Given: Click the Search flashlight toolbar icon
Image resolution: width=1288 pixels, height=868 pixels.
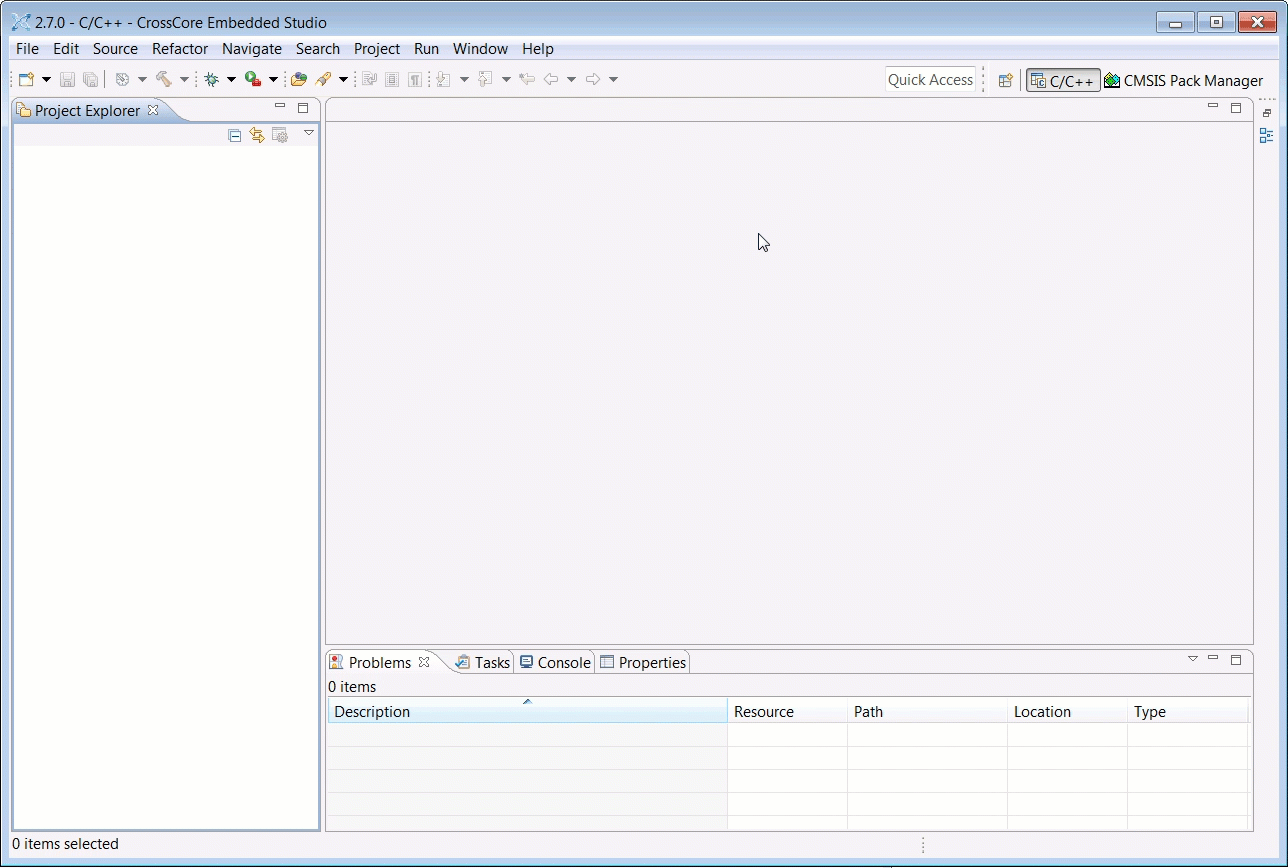Looking at the screenshot, I should [x=323, y=79].
